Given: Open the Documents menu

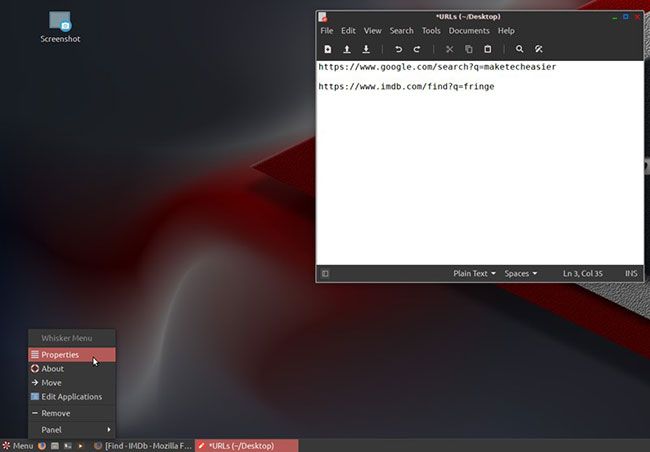Looking at the screenshot, I should (469, 31).
